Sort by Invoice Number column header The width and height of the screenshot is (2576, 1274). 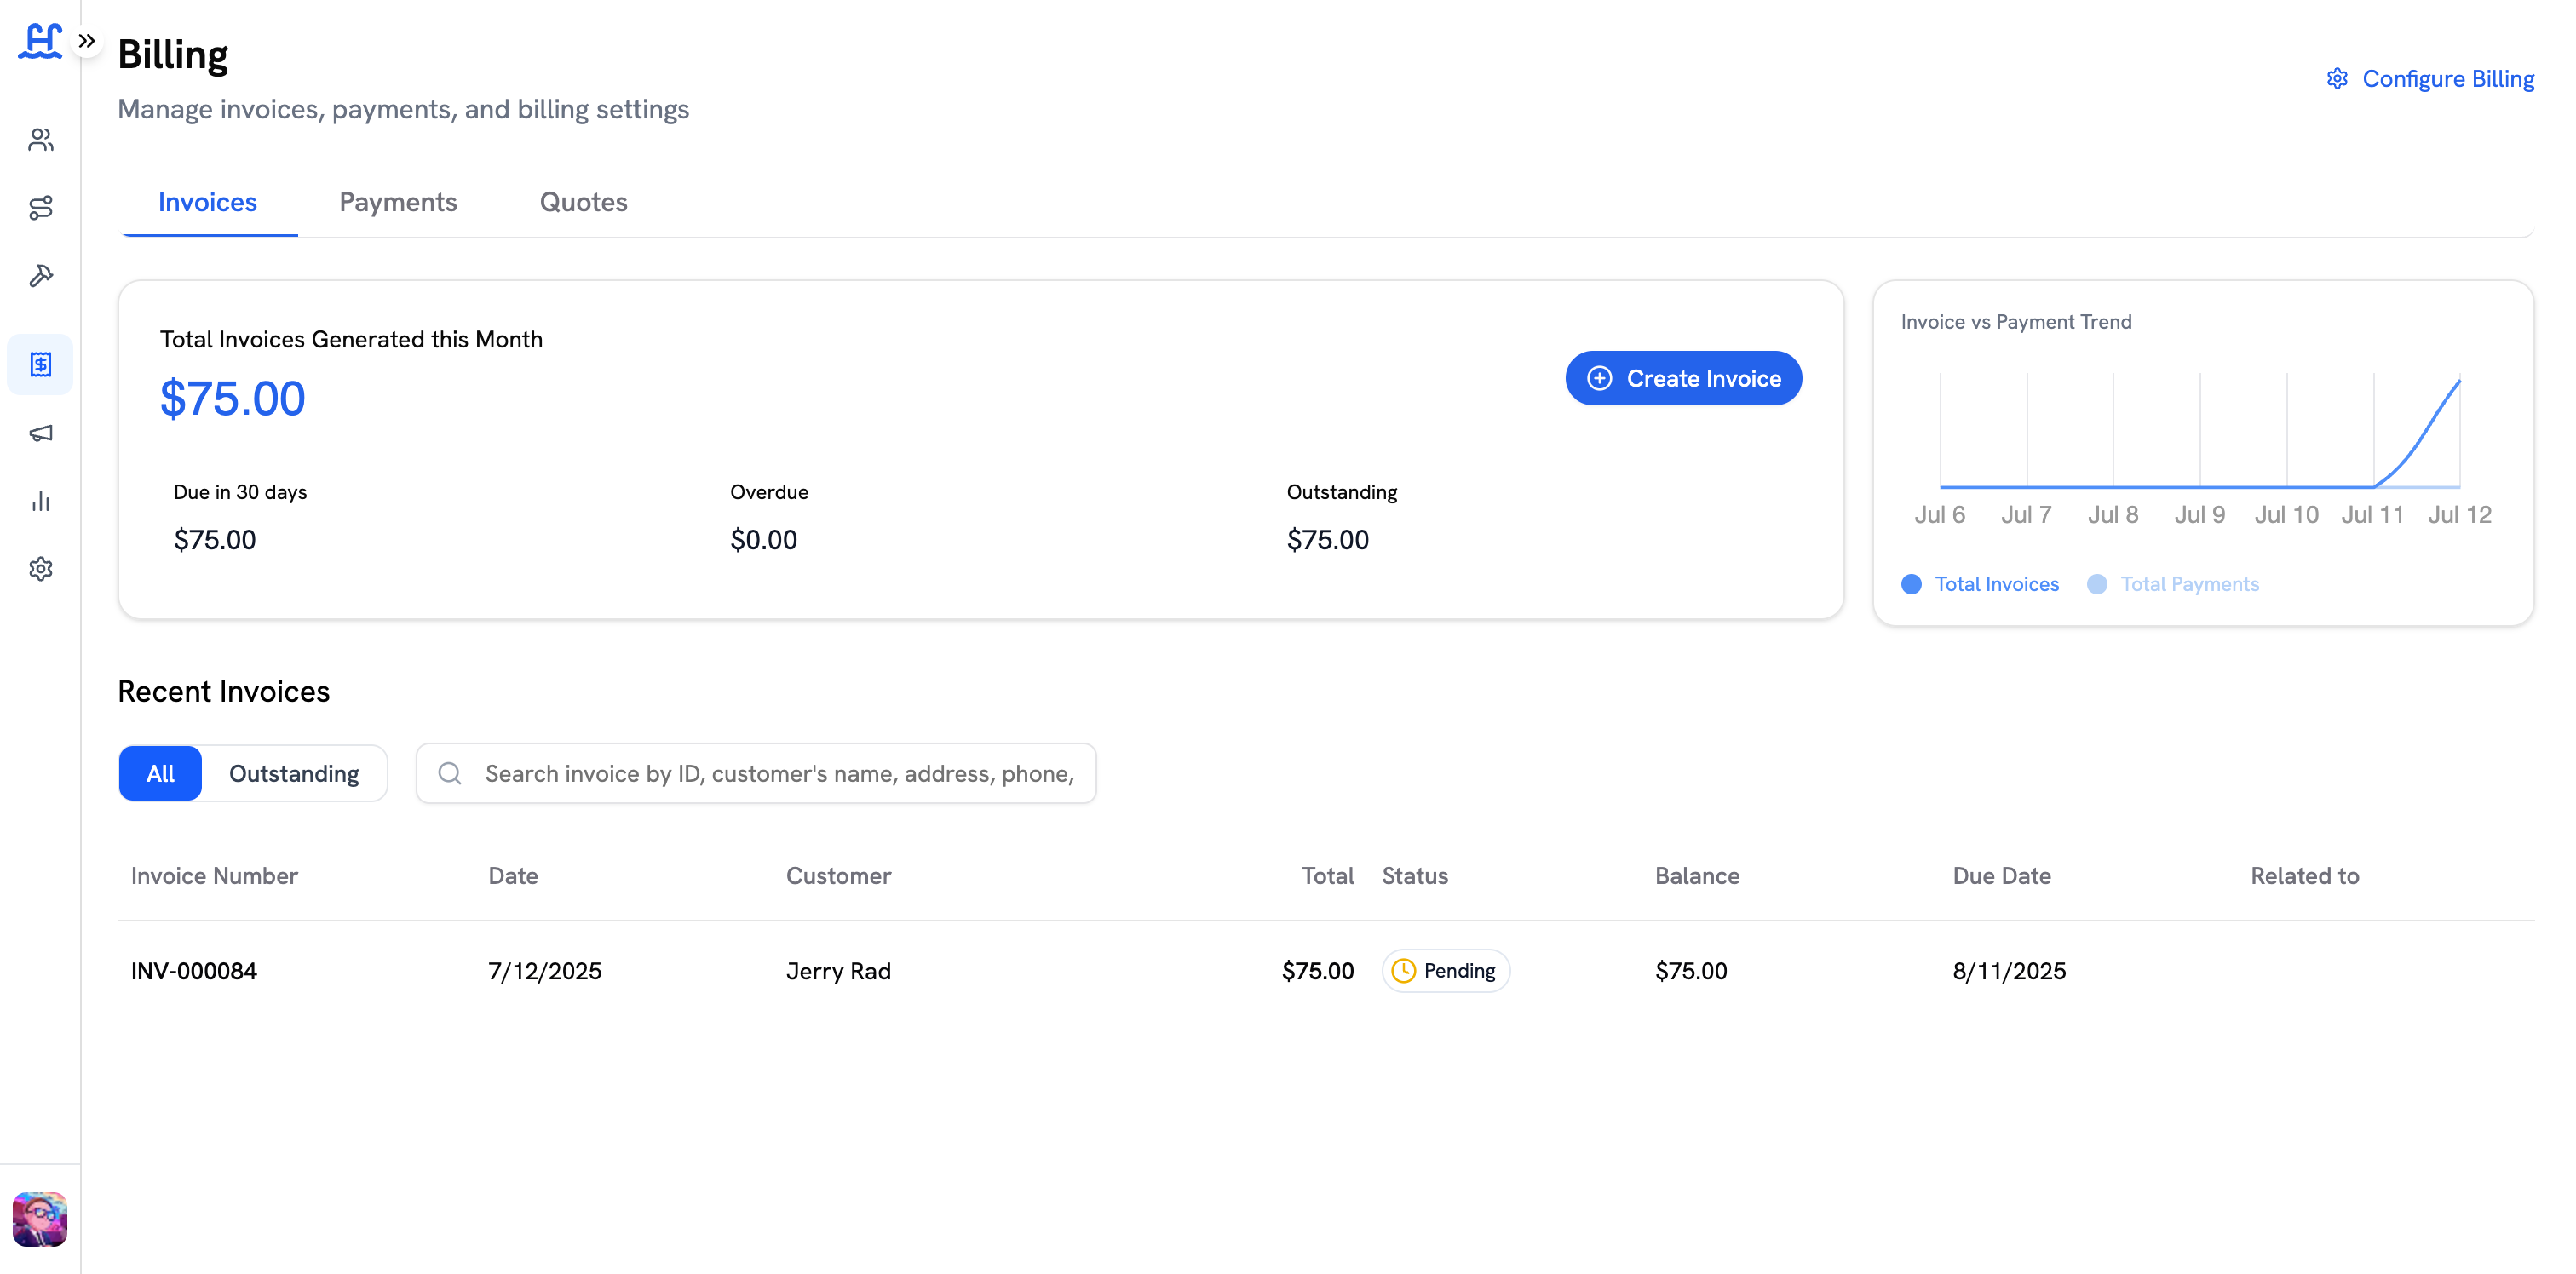pos(214,876)
